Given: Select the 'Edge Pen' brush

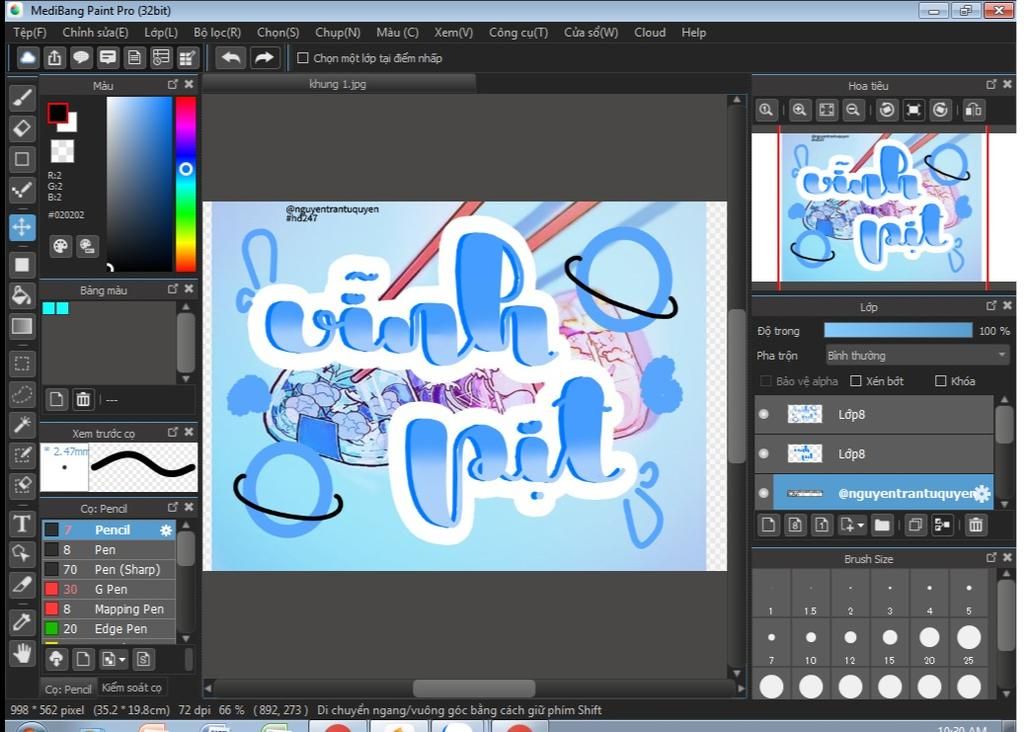Looking at the screenshot, I should tap(109, 628).
